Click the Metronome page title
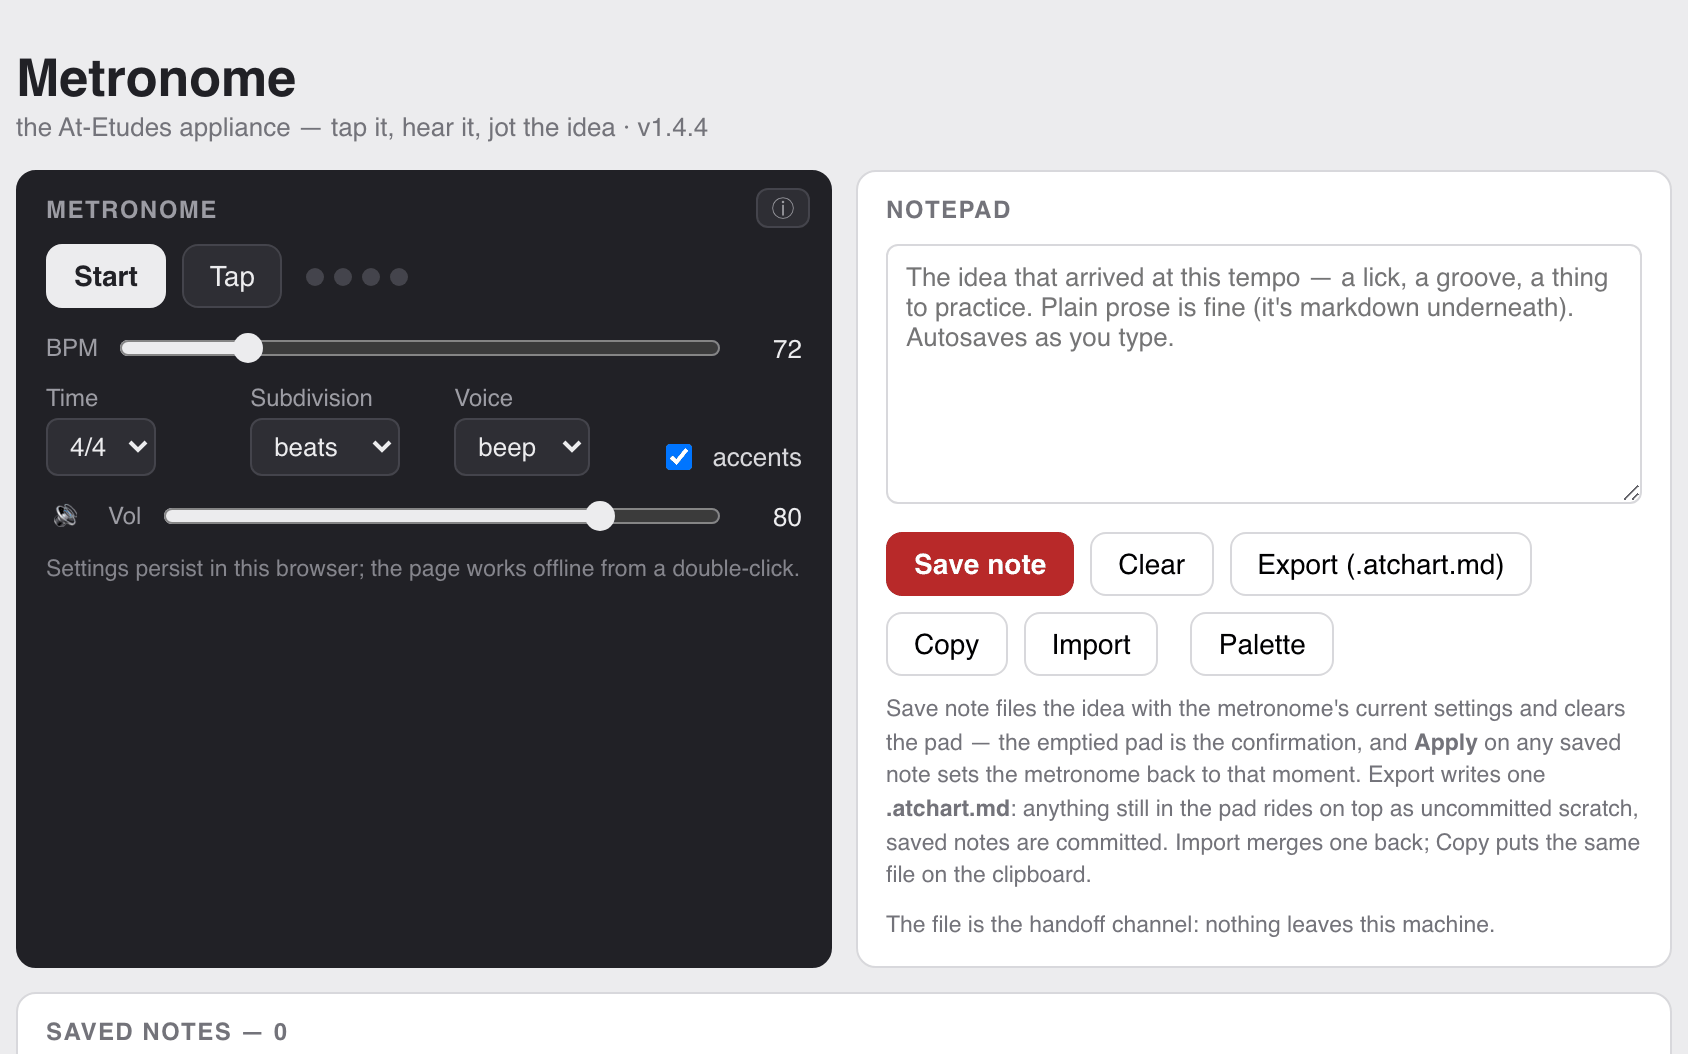The image size is (1688, 1054). click(157, 78)
